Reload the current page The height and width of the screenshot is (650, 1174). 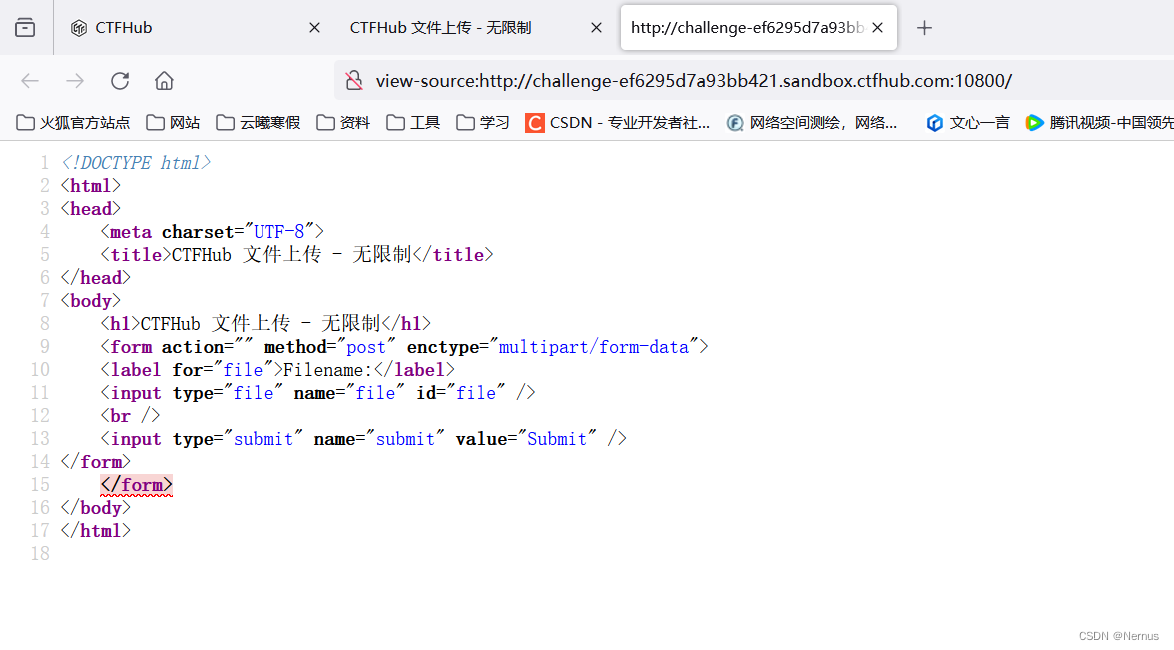(x=120, y=81)
